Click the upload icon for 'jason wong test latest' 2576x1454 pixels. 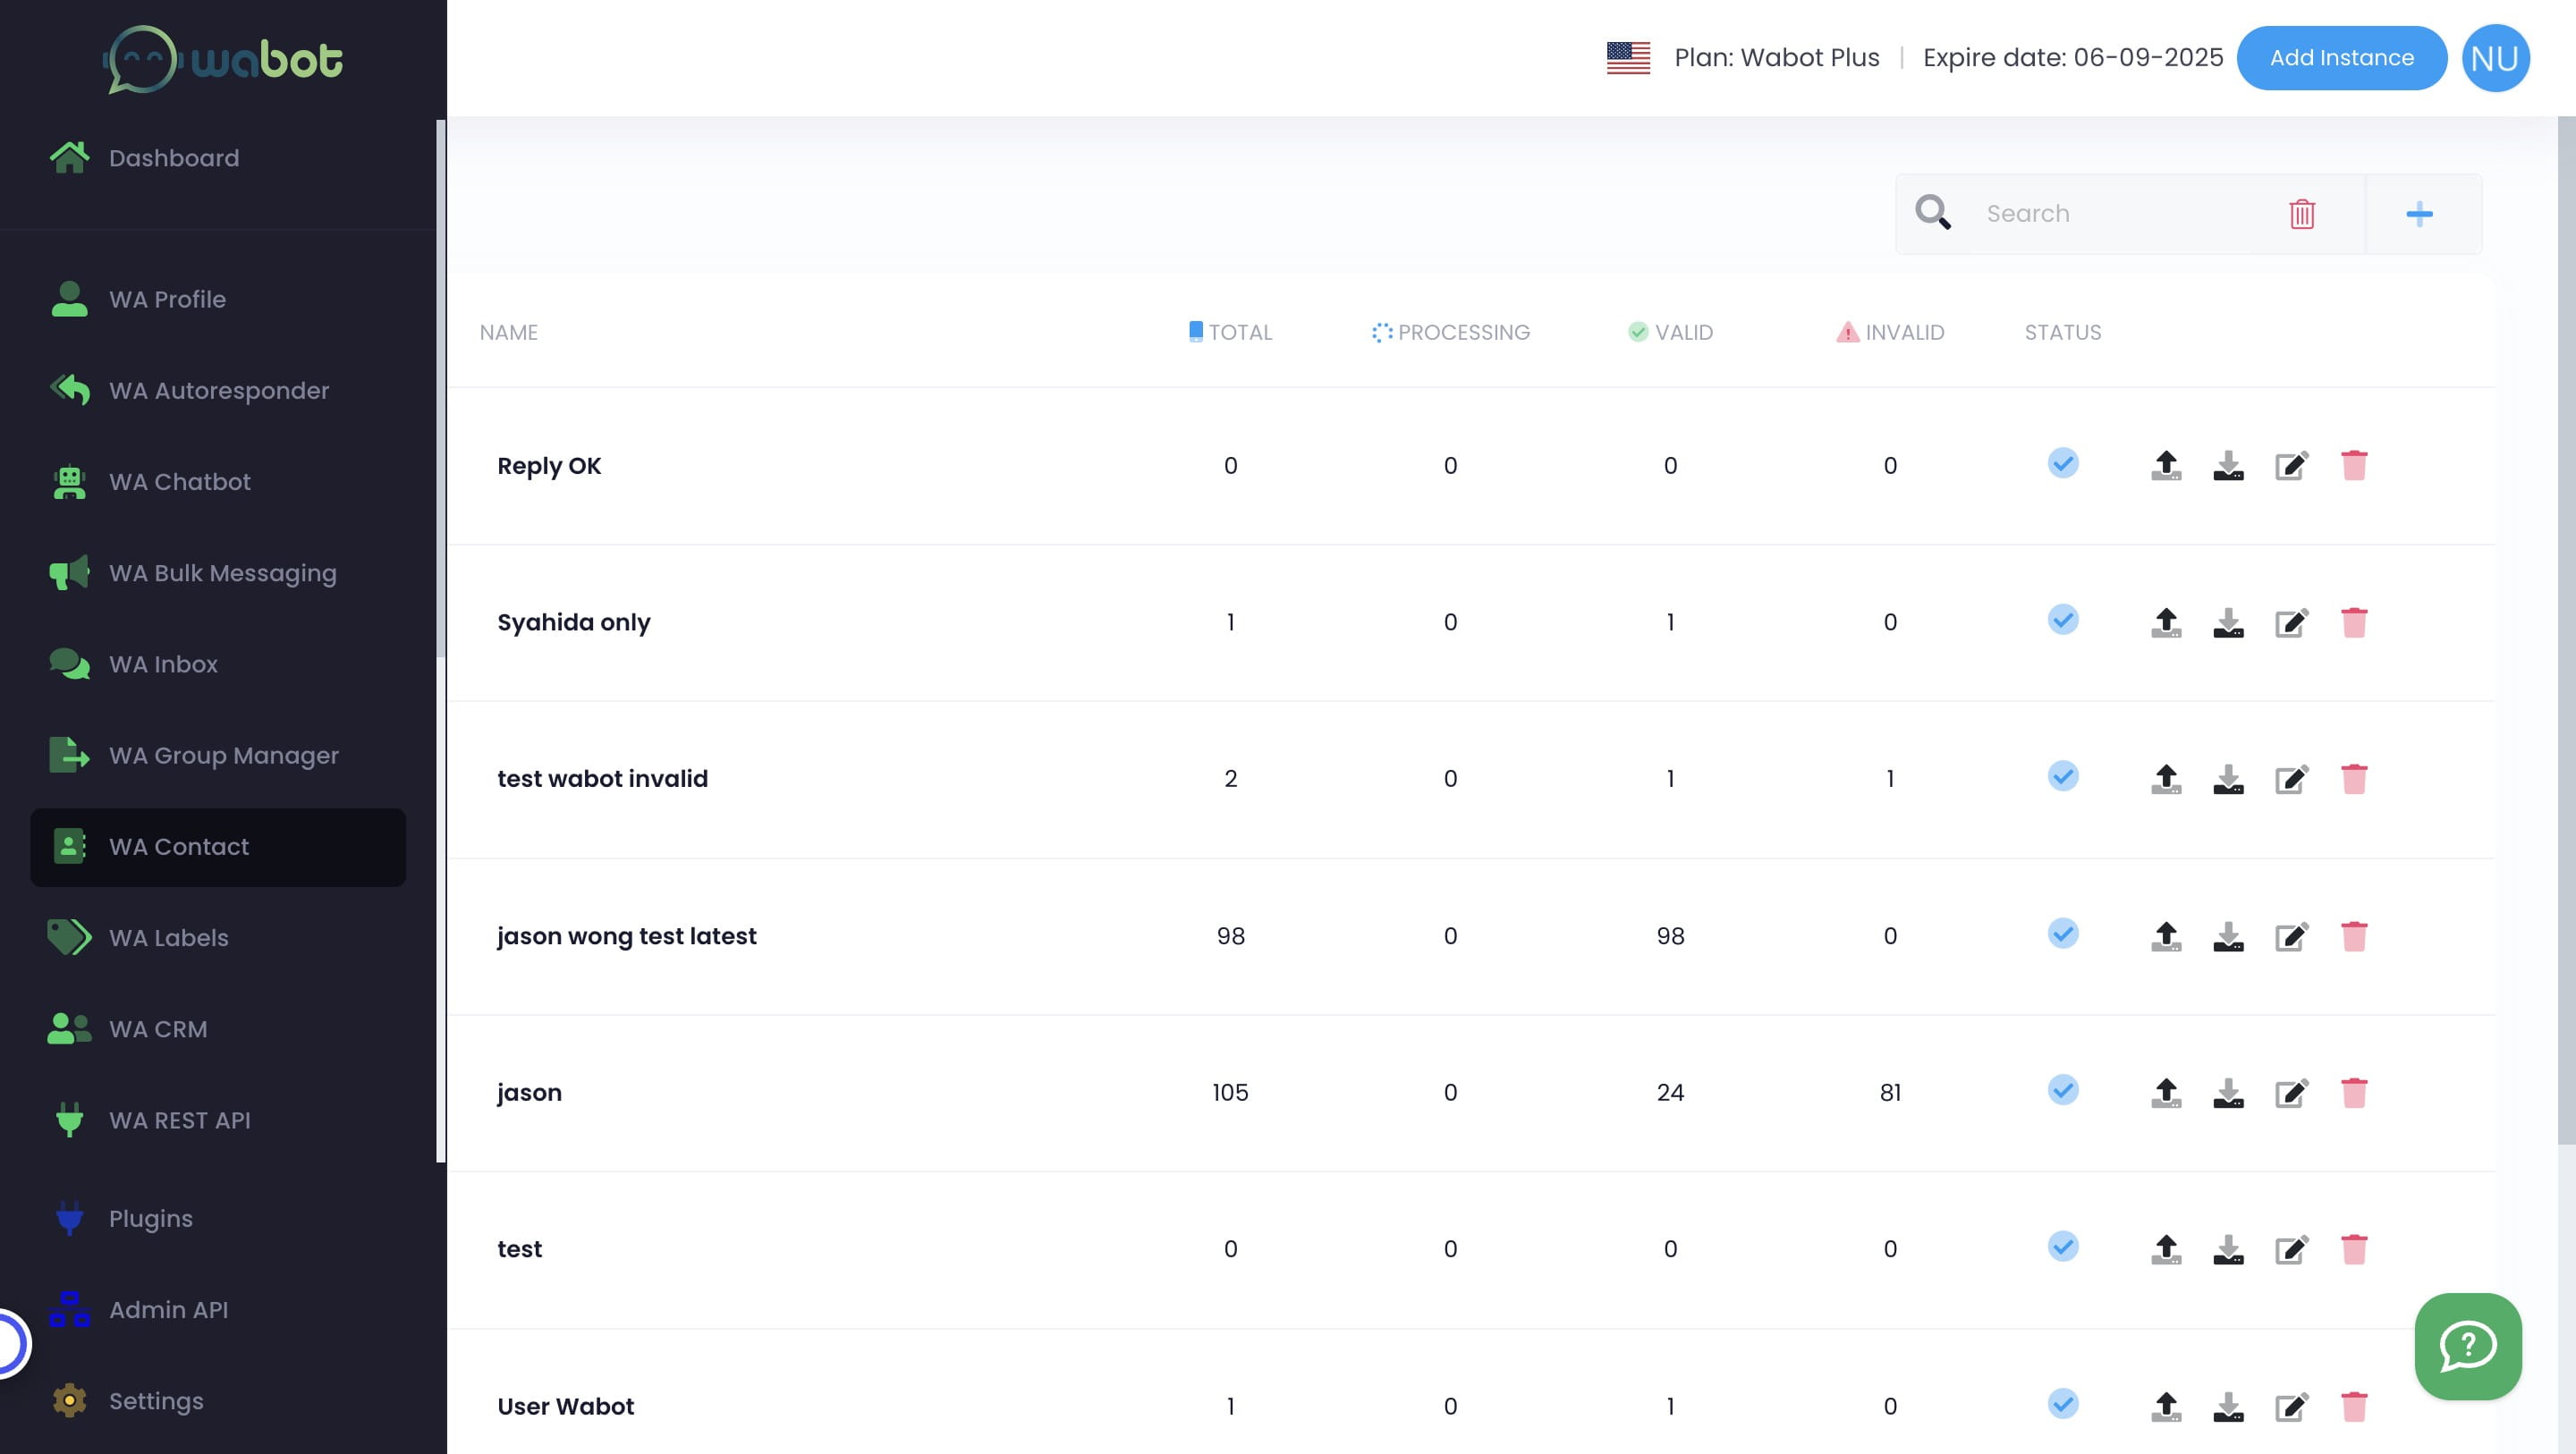click(x=2165, y=935)
